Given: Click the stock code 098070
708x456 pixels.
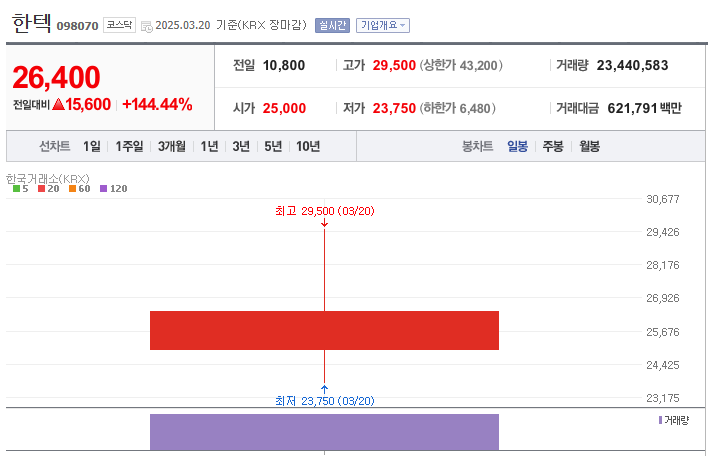Looking at the screenshot, I should coord(77,26).
